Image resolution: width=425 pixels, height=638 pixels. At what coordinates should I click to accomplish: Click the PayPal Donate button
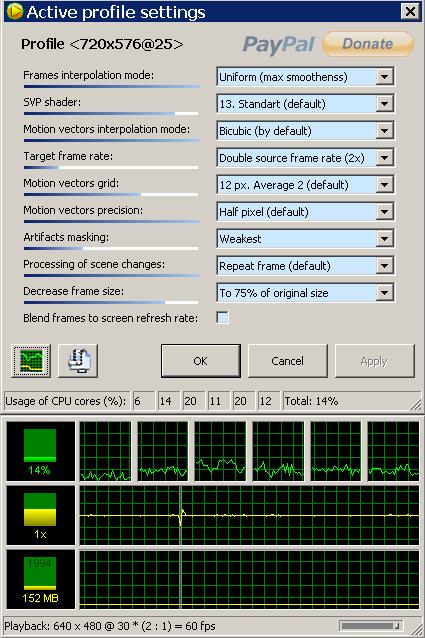pyautogui.click(x=368, y=44)
